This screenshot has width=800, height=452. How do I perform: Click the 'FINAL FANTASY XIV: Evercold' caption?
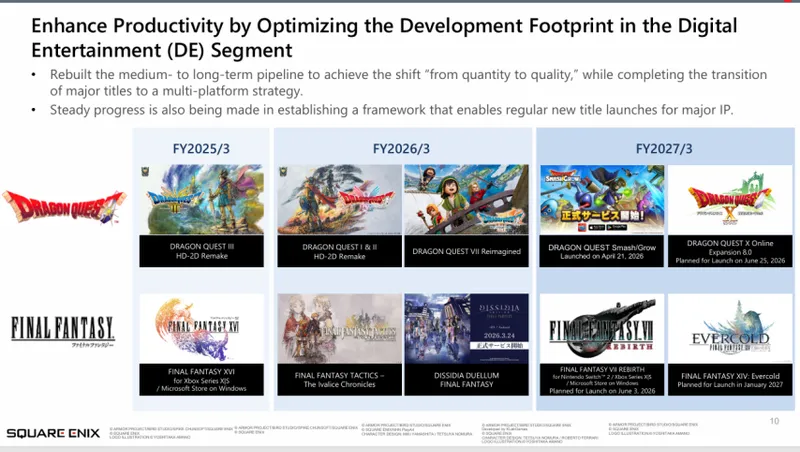coord(730,380)
